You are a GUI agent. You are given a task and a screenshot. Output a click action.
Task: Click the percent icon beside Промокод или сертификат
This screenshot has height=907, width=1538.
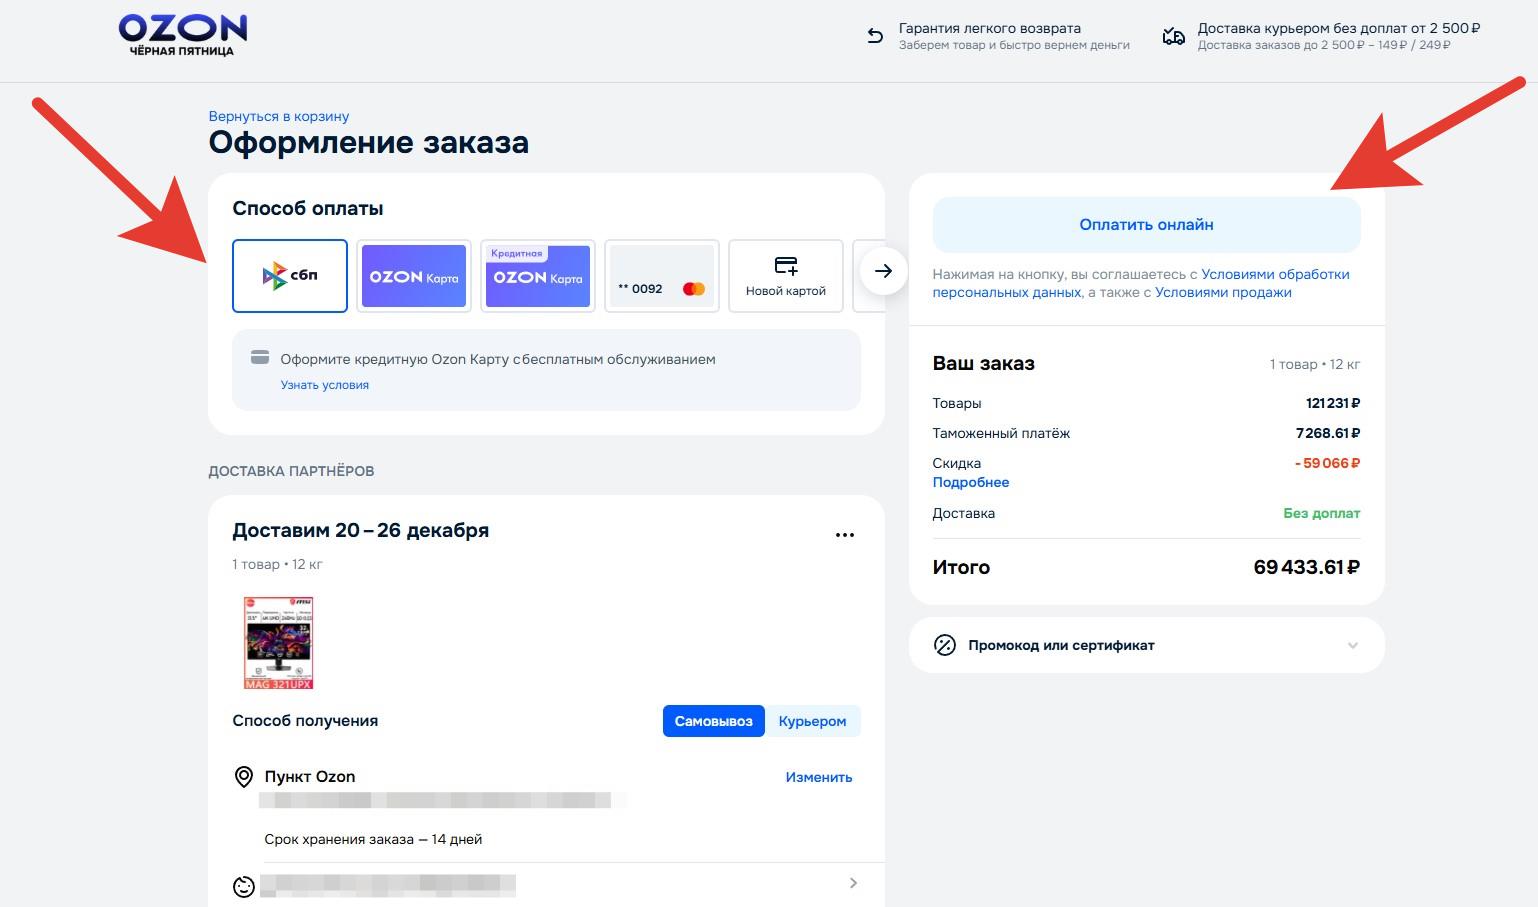click(945, 645)
